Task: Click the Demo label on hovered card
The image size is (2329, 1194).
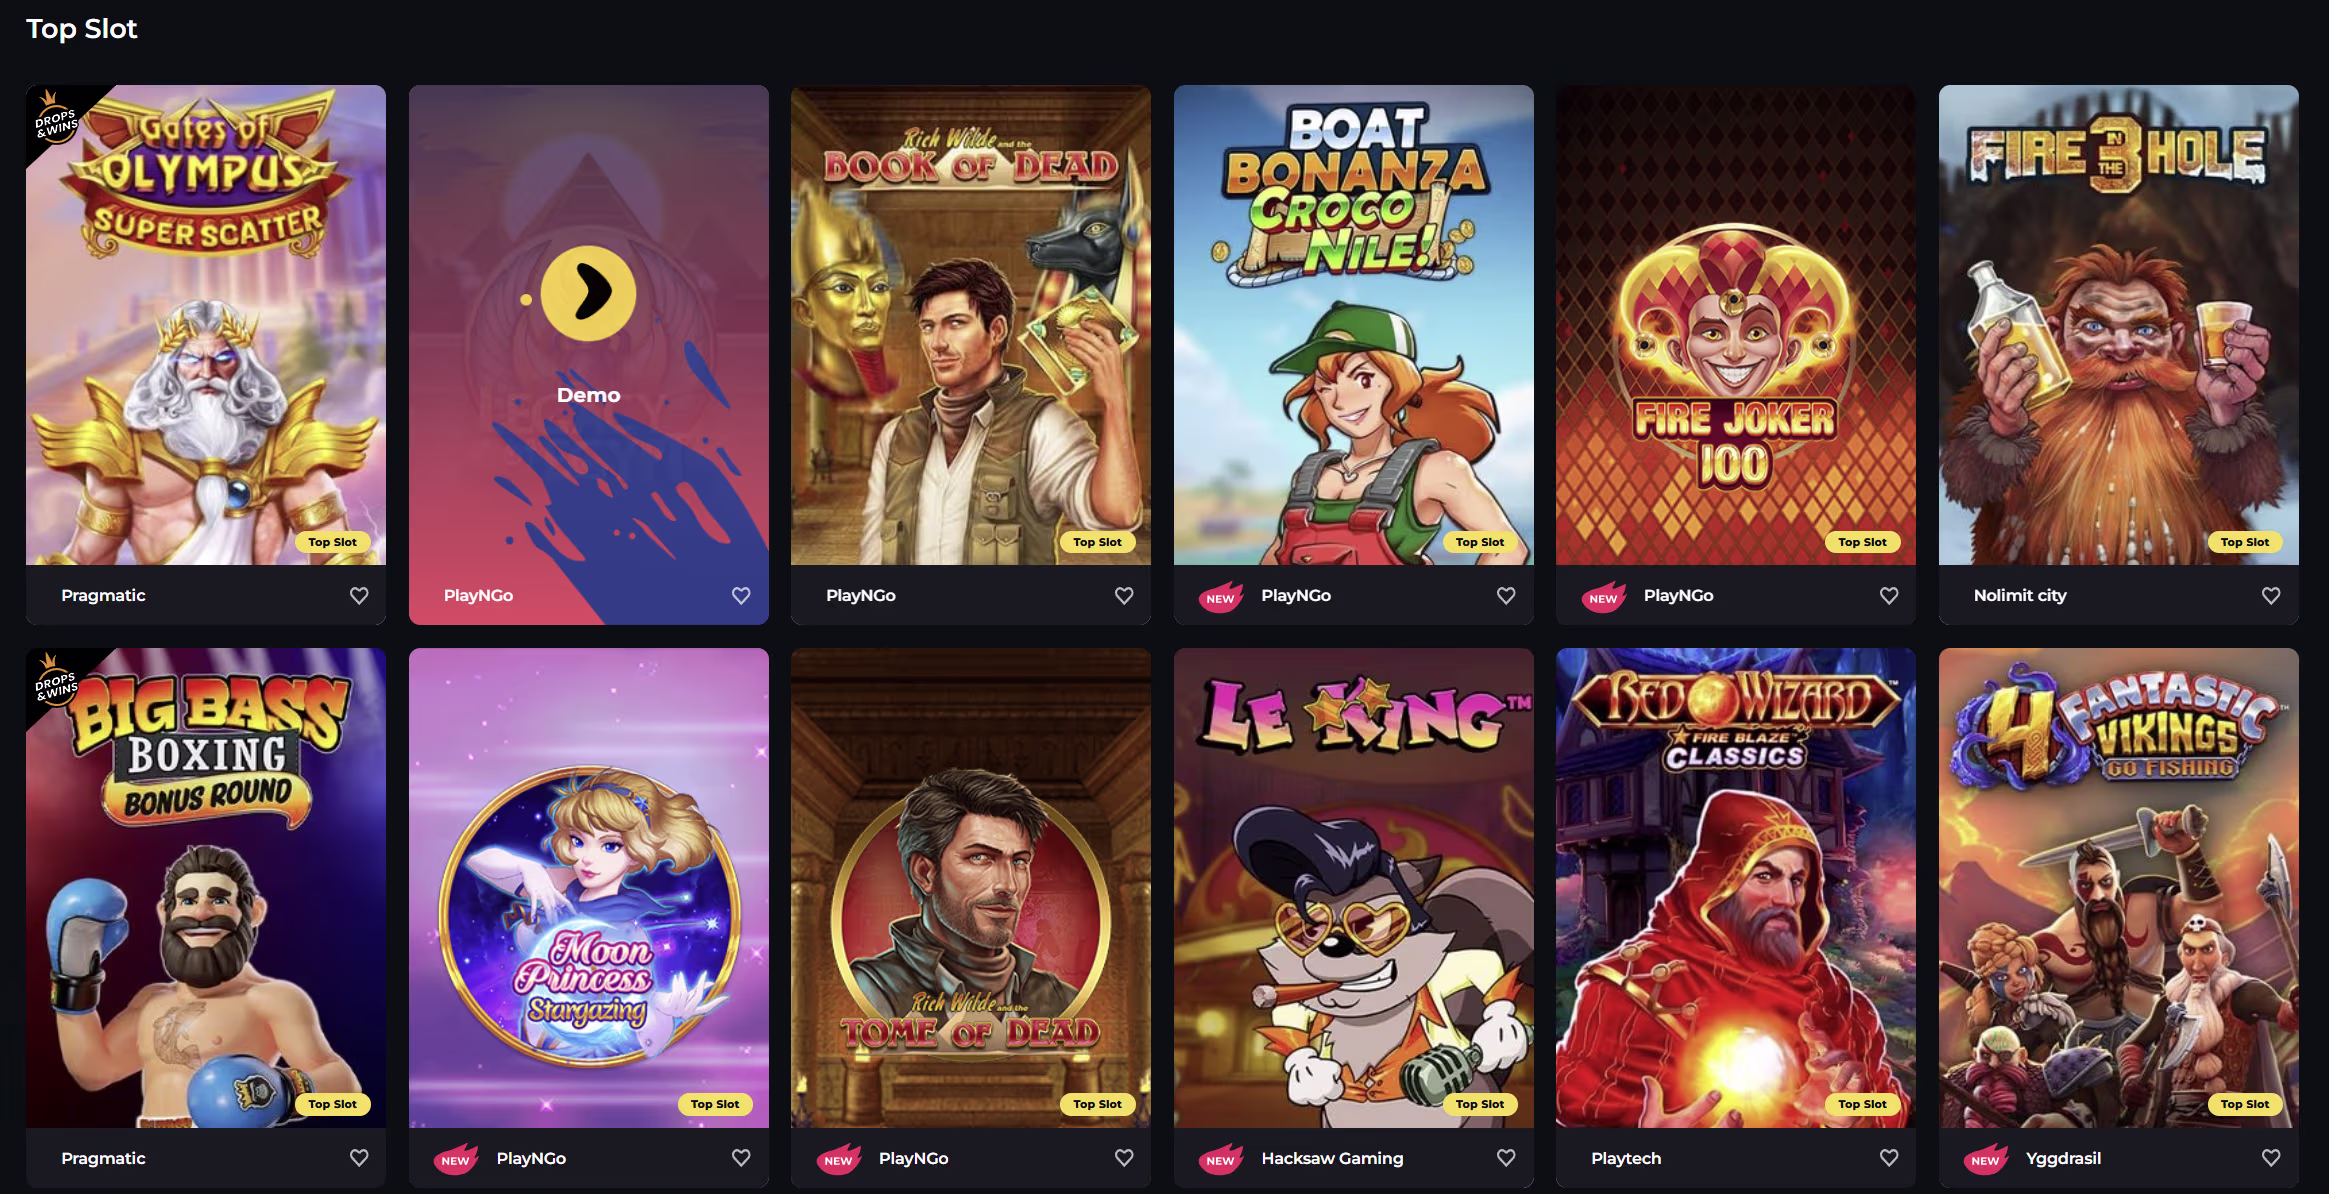Action: coord(588,395)
